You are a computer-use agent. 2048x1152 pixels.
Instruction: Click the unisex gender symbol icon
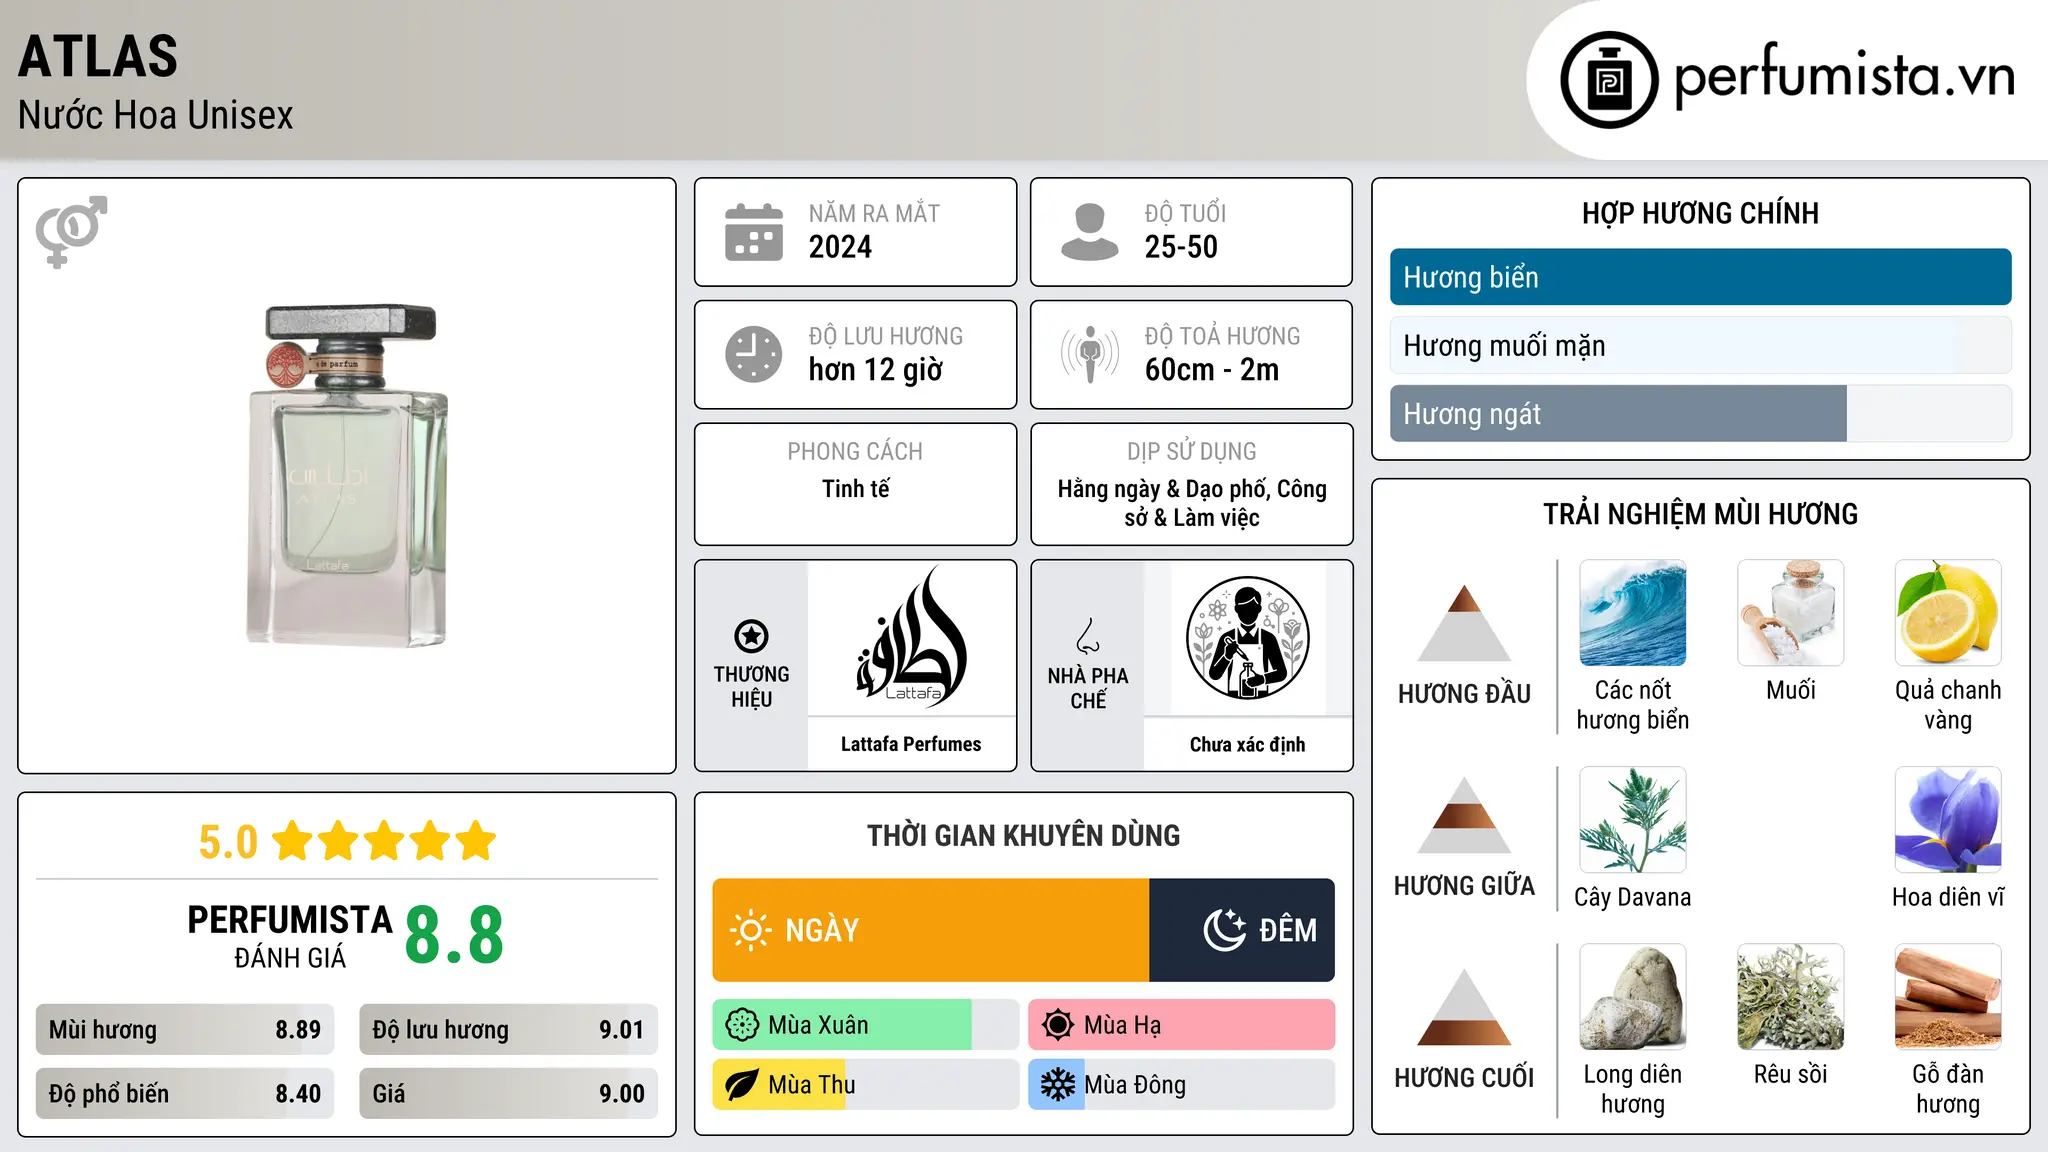pos(71,232)
